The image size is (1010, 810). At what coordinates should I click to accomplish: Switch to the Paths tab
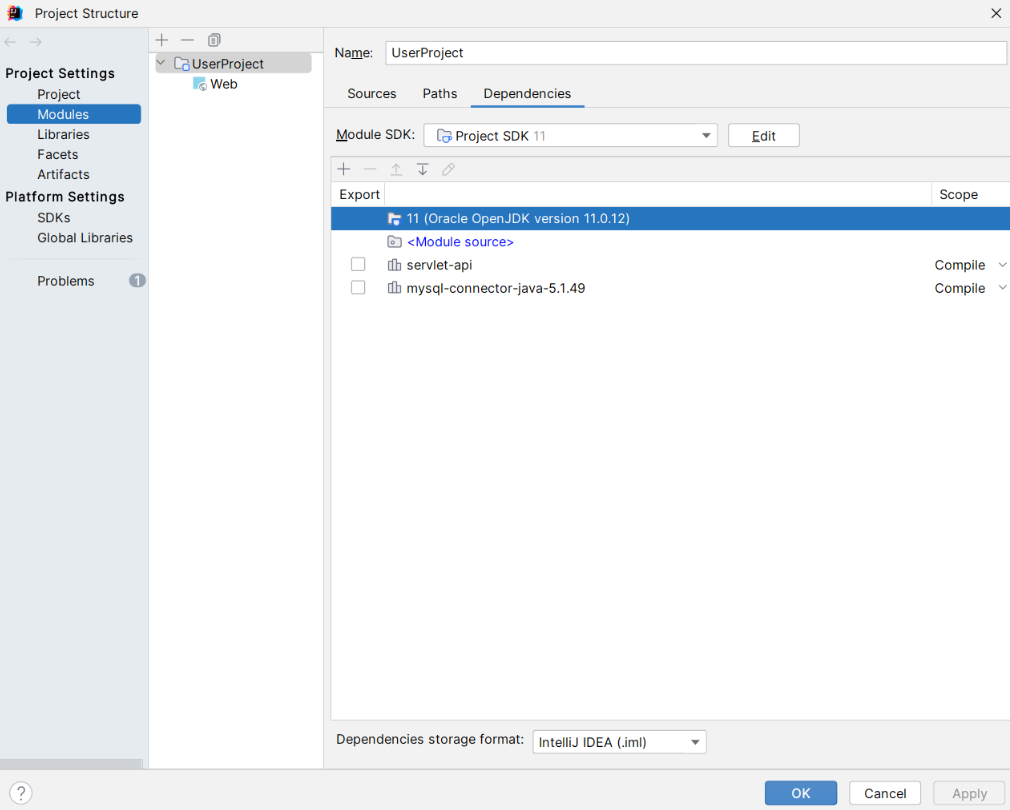[440, 93]
